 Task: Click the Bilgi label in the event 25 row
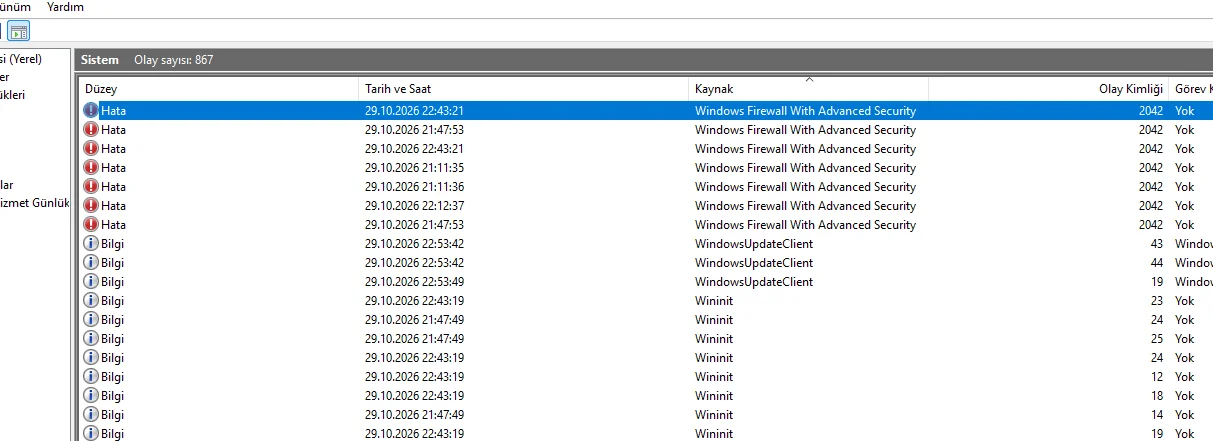point(113,339)
